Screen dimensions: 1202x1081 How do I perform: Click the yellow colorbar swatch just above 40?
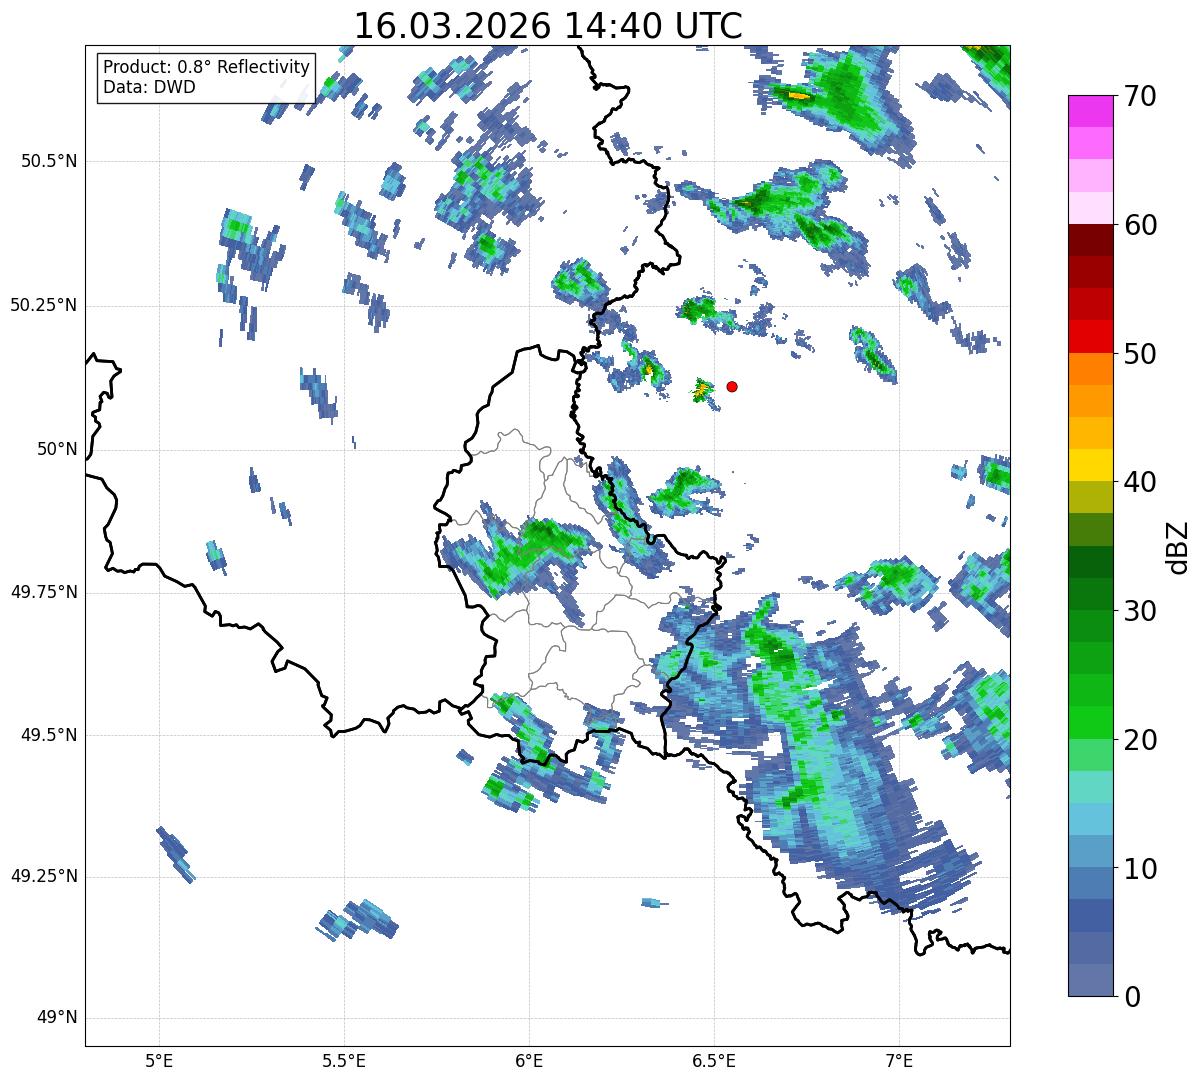tap(1090, 465)
